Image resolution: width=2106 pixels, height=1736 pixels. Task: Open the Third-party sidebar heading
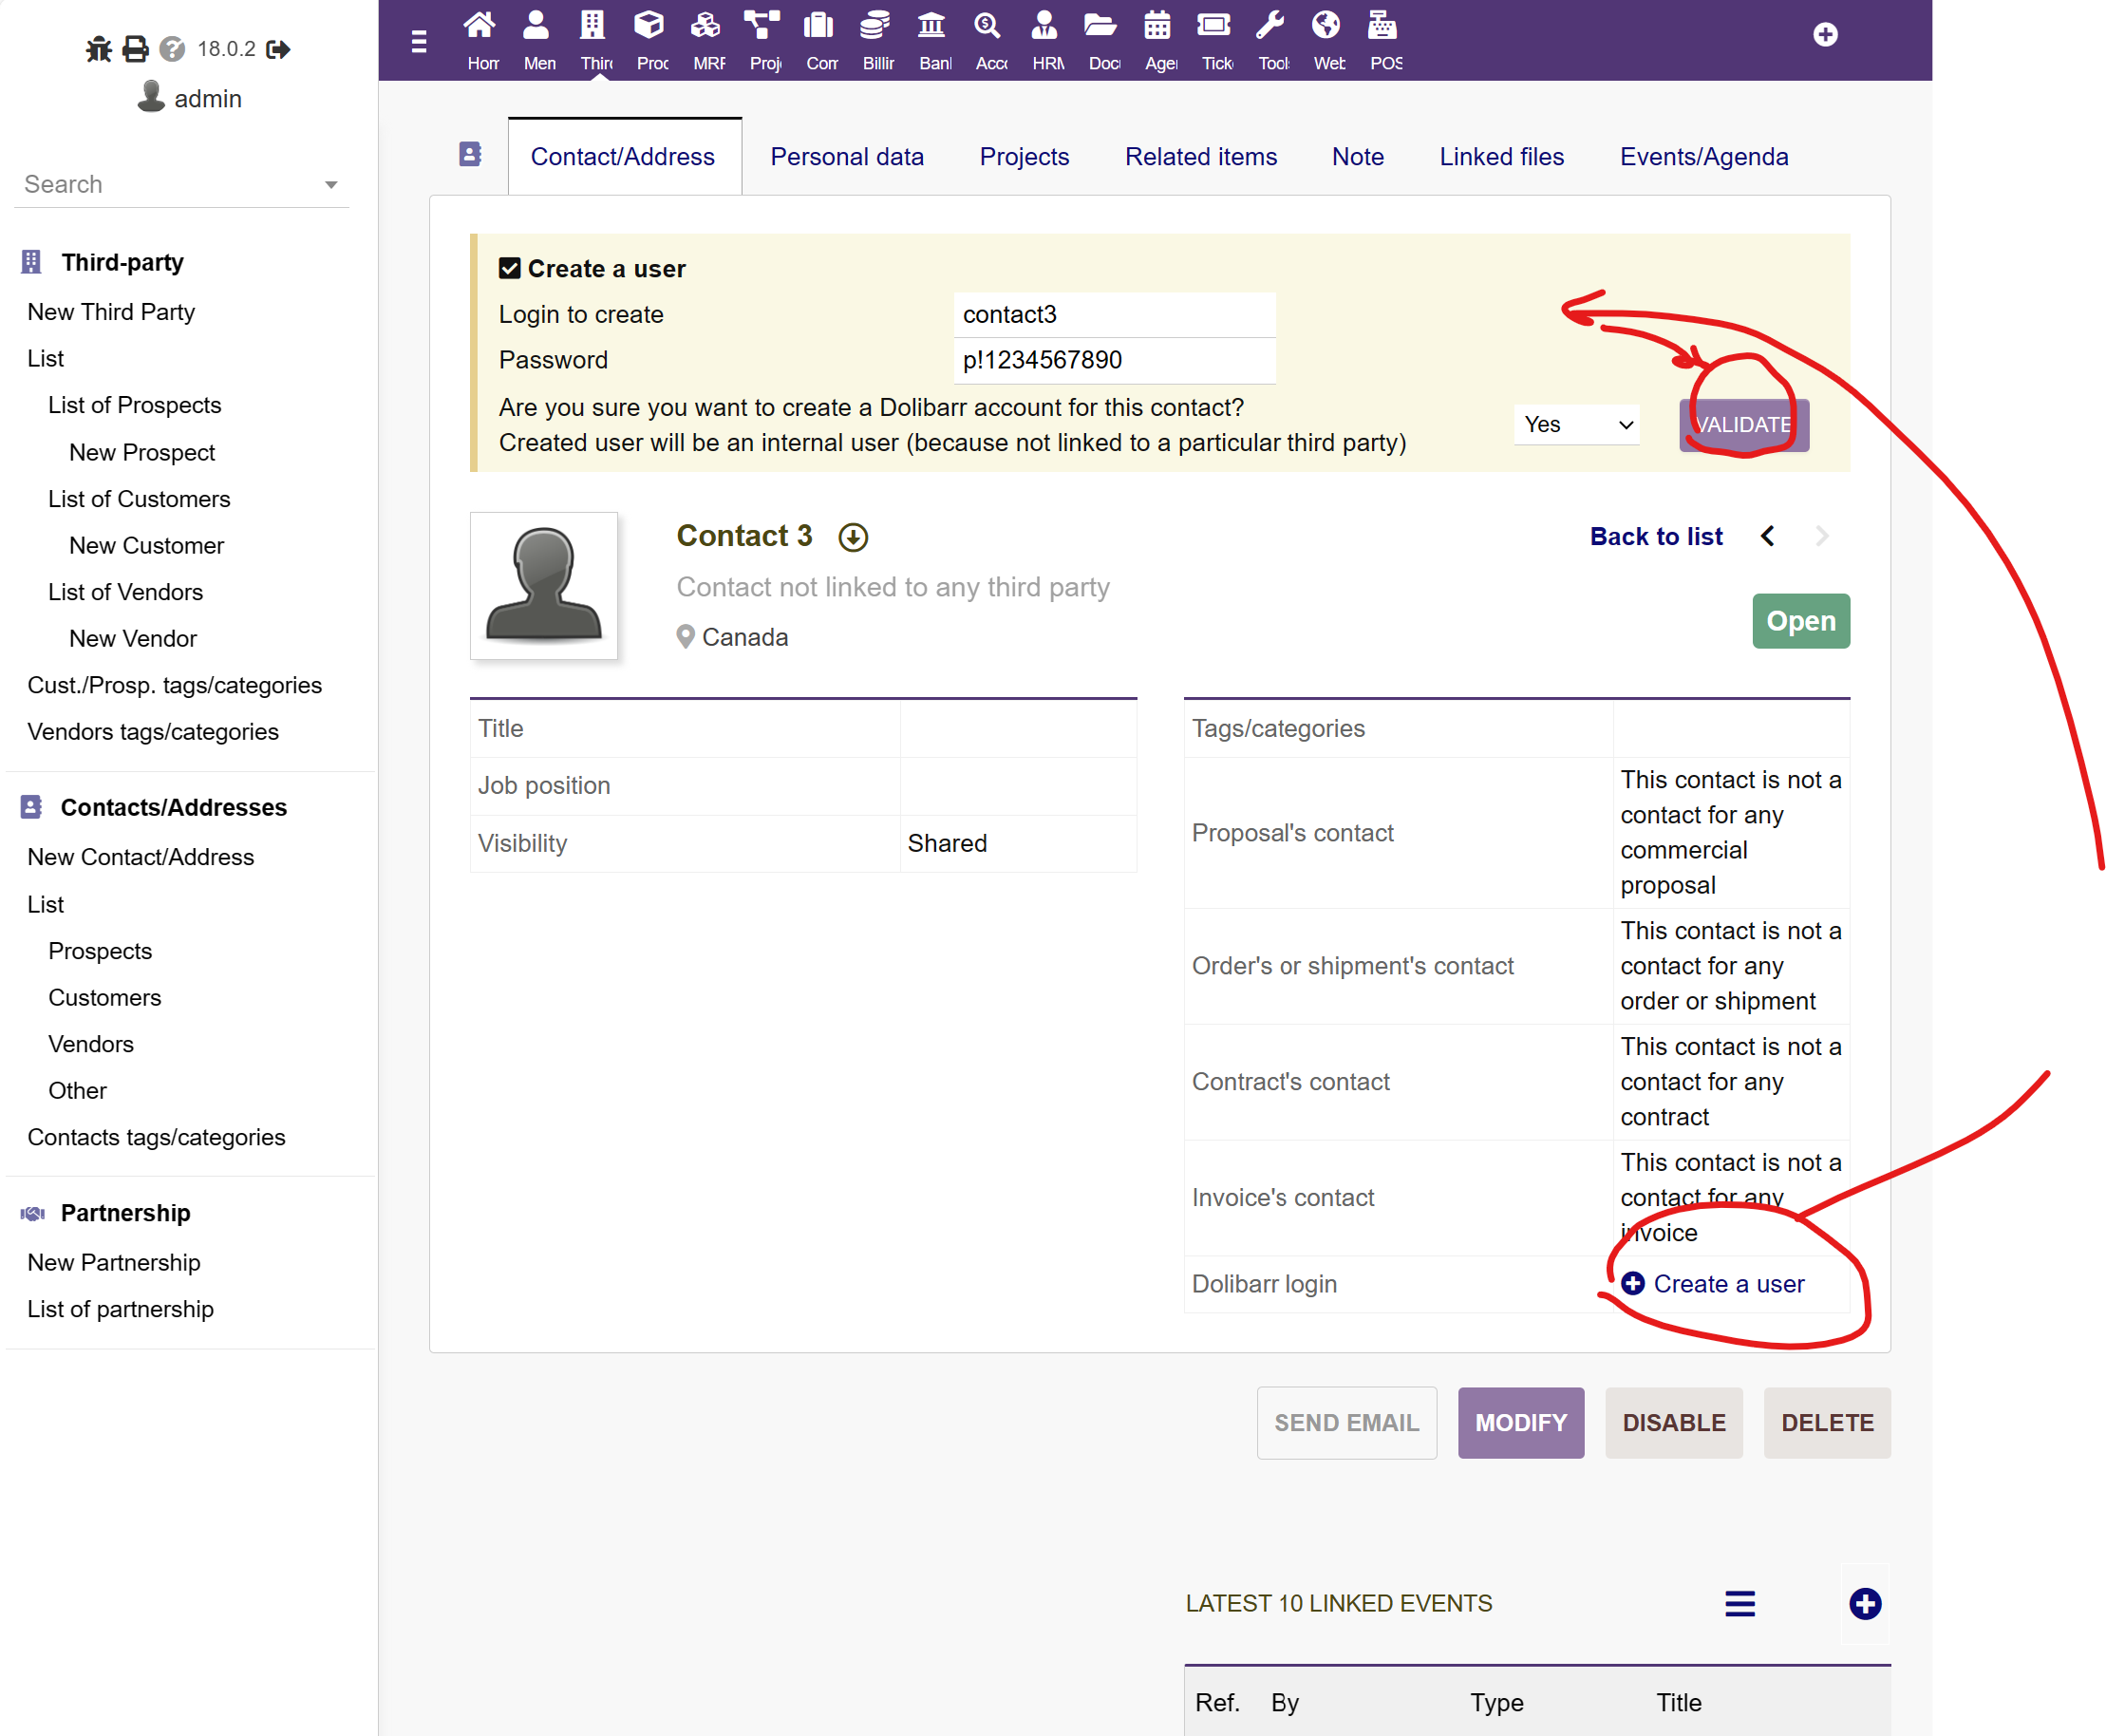pyautogui.click(x=123, y=262)
